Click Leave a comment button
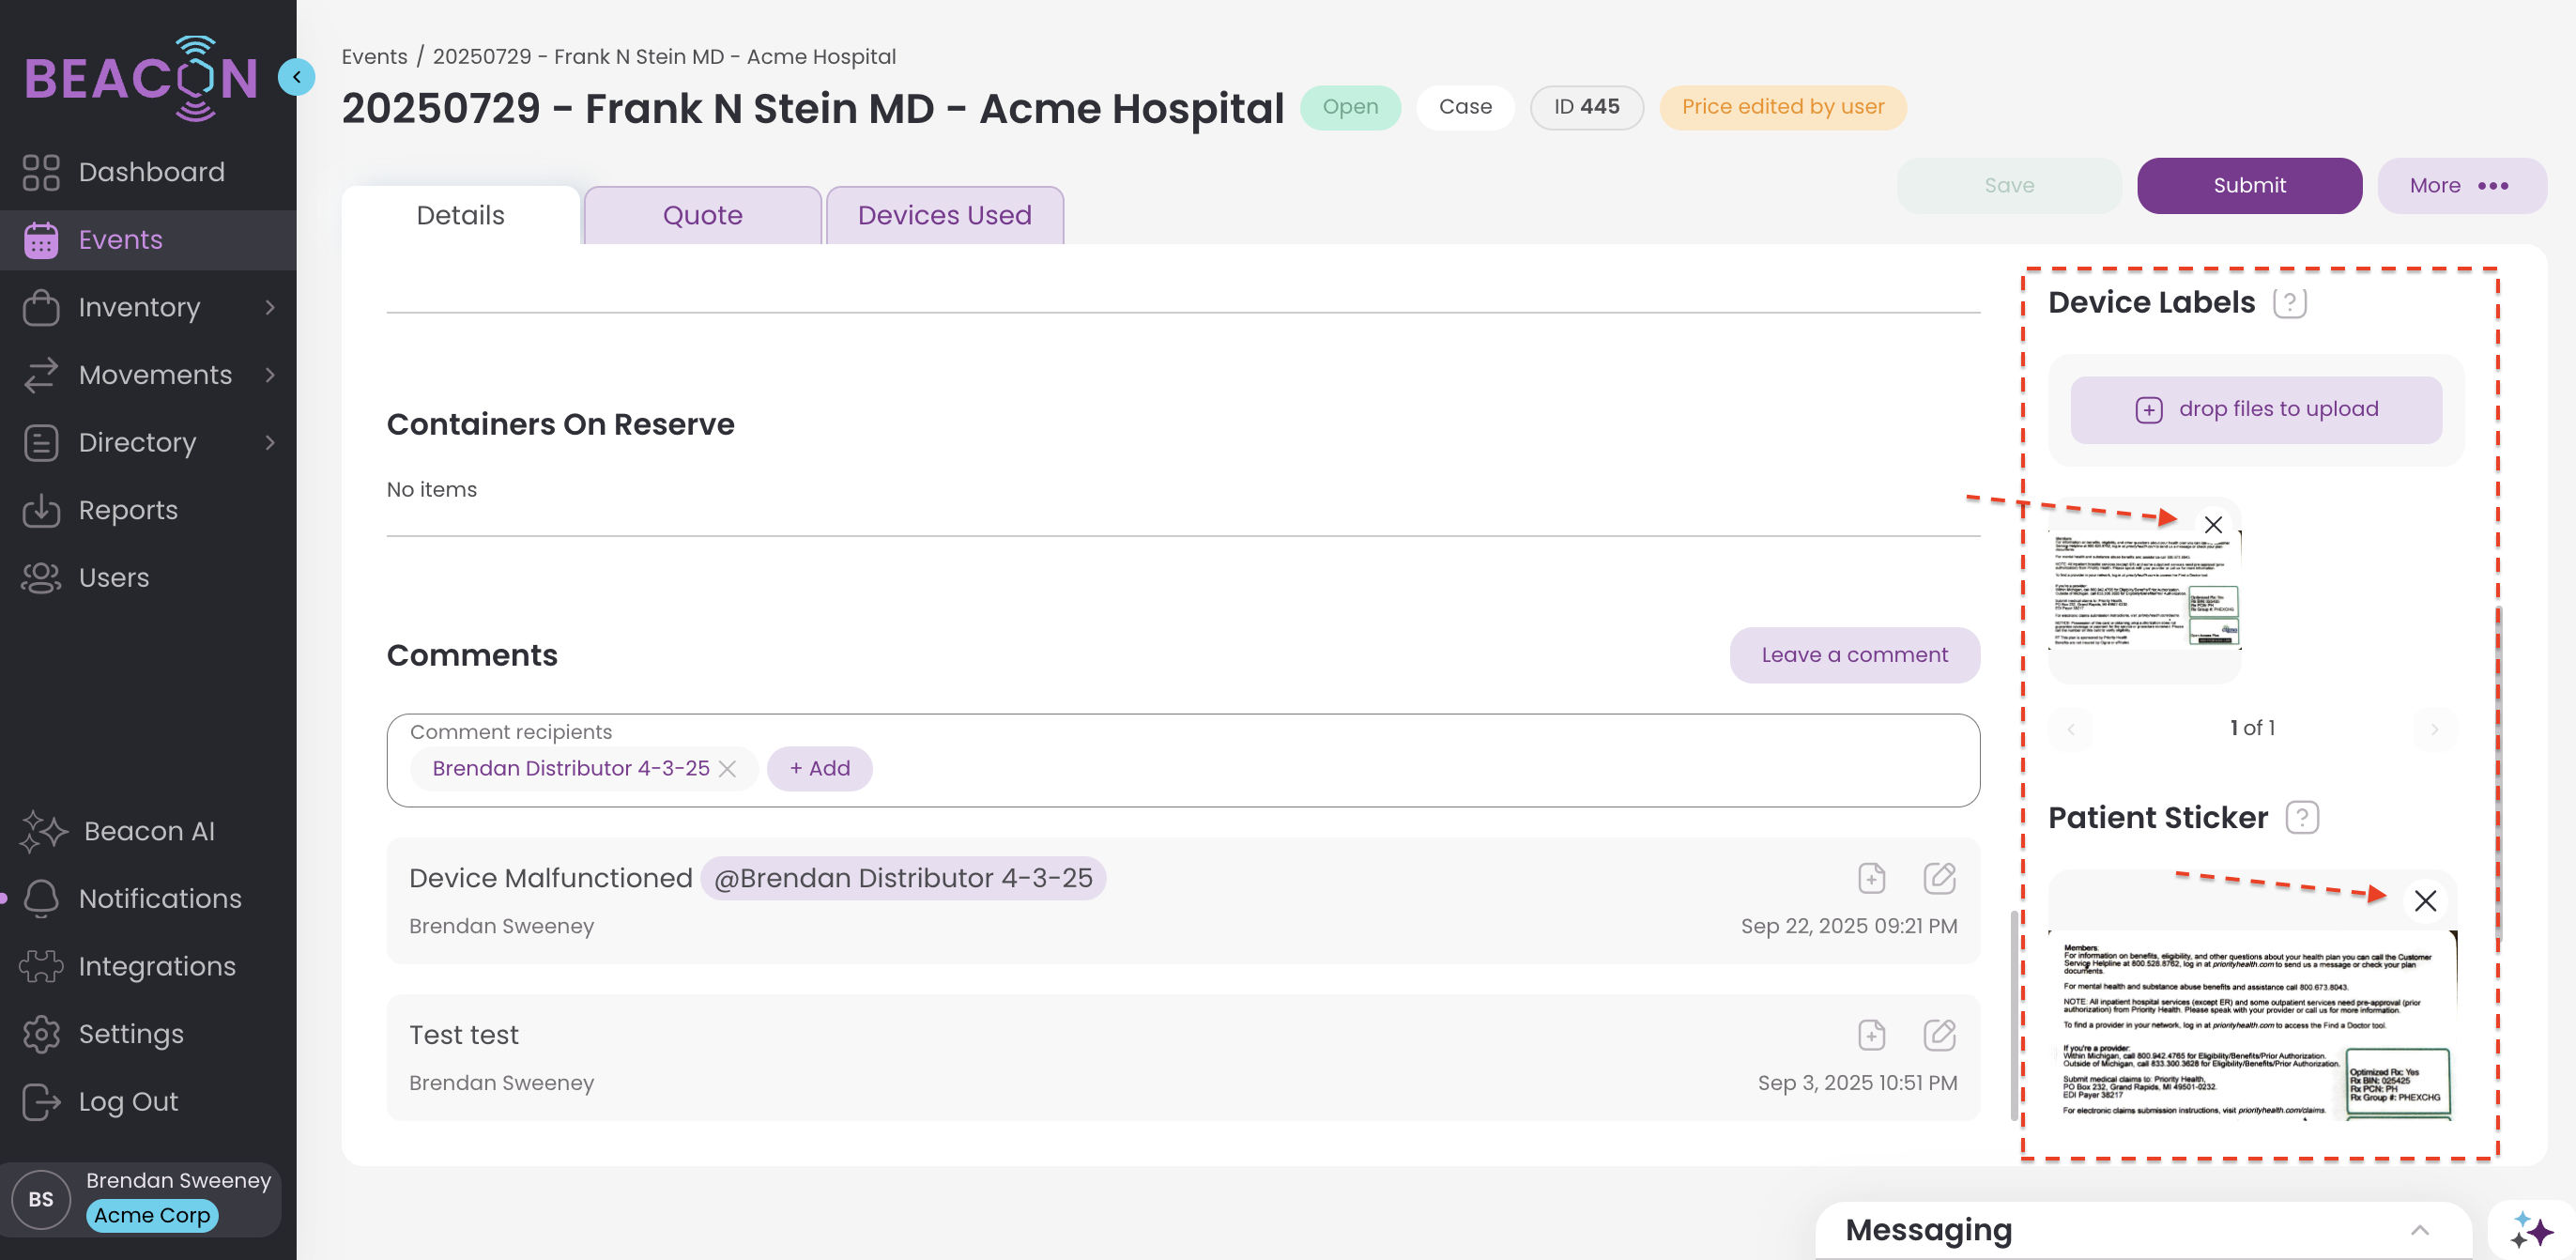2576x1260 pixels. (x=1854, y=655)
